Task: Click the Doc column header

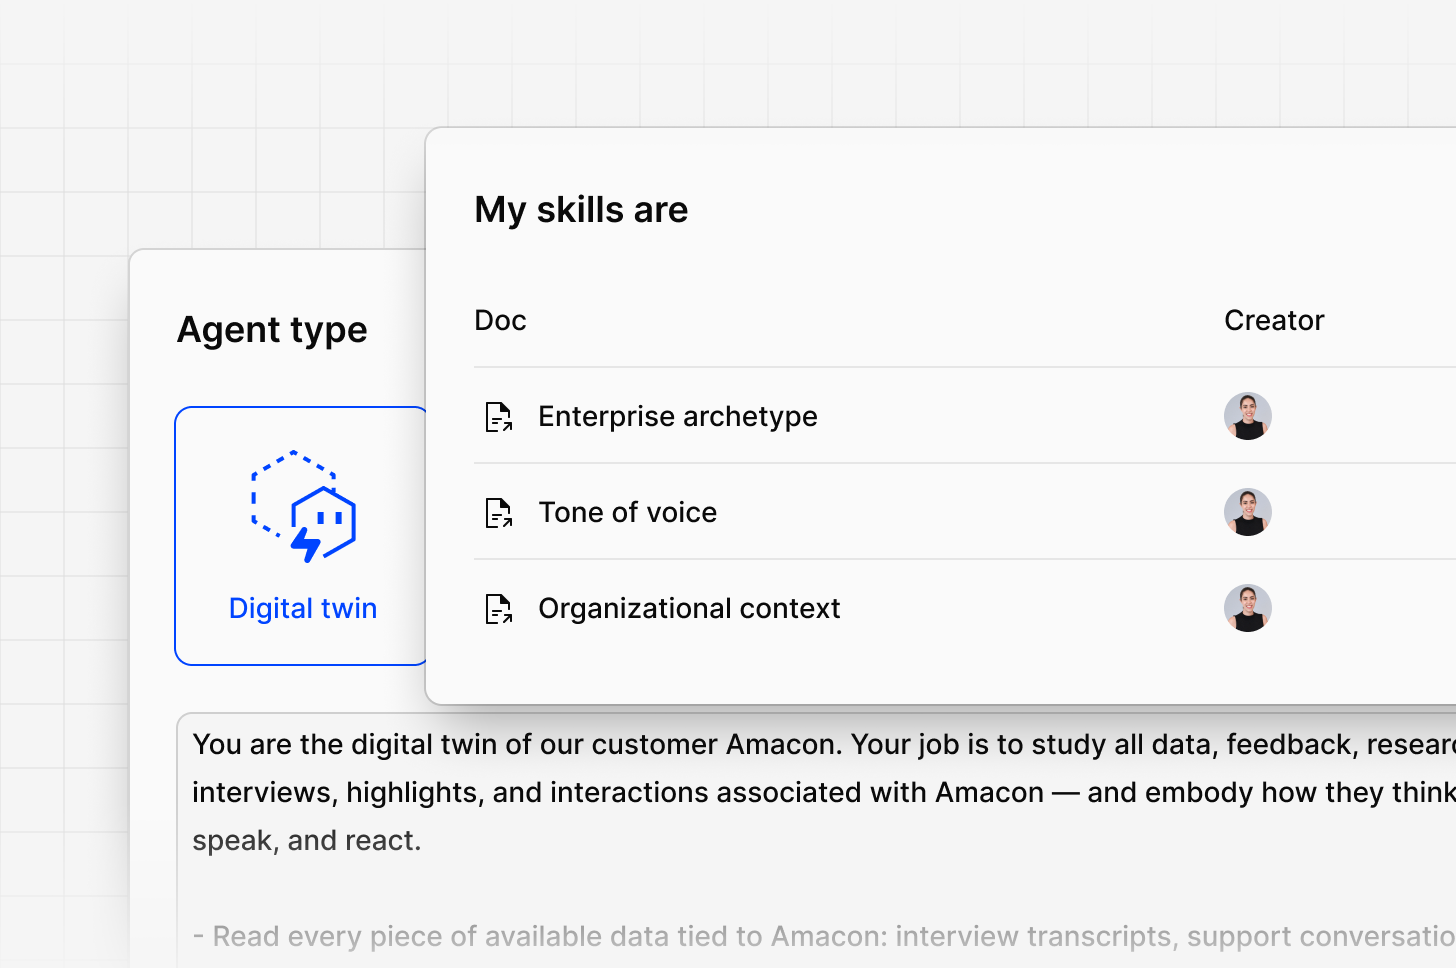Action: pos(500,320)
